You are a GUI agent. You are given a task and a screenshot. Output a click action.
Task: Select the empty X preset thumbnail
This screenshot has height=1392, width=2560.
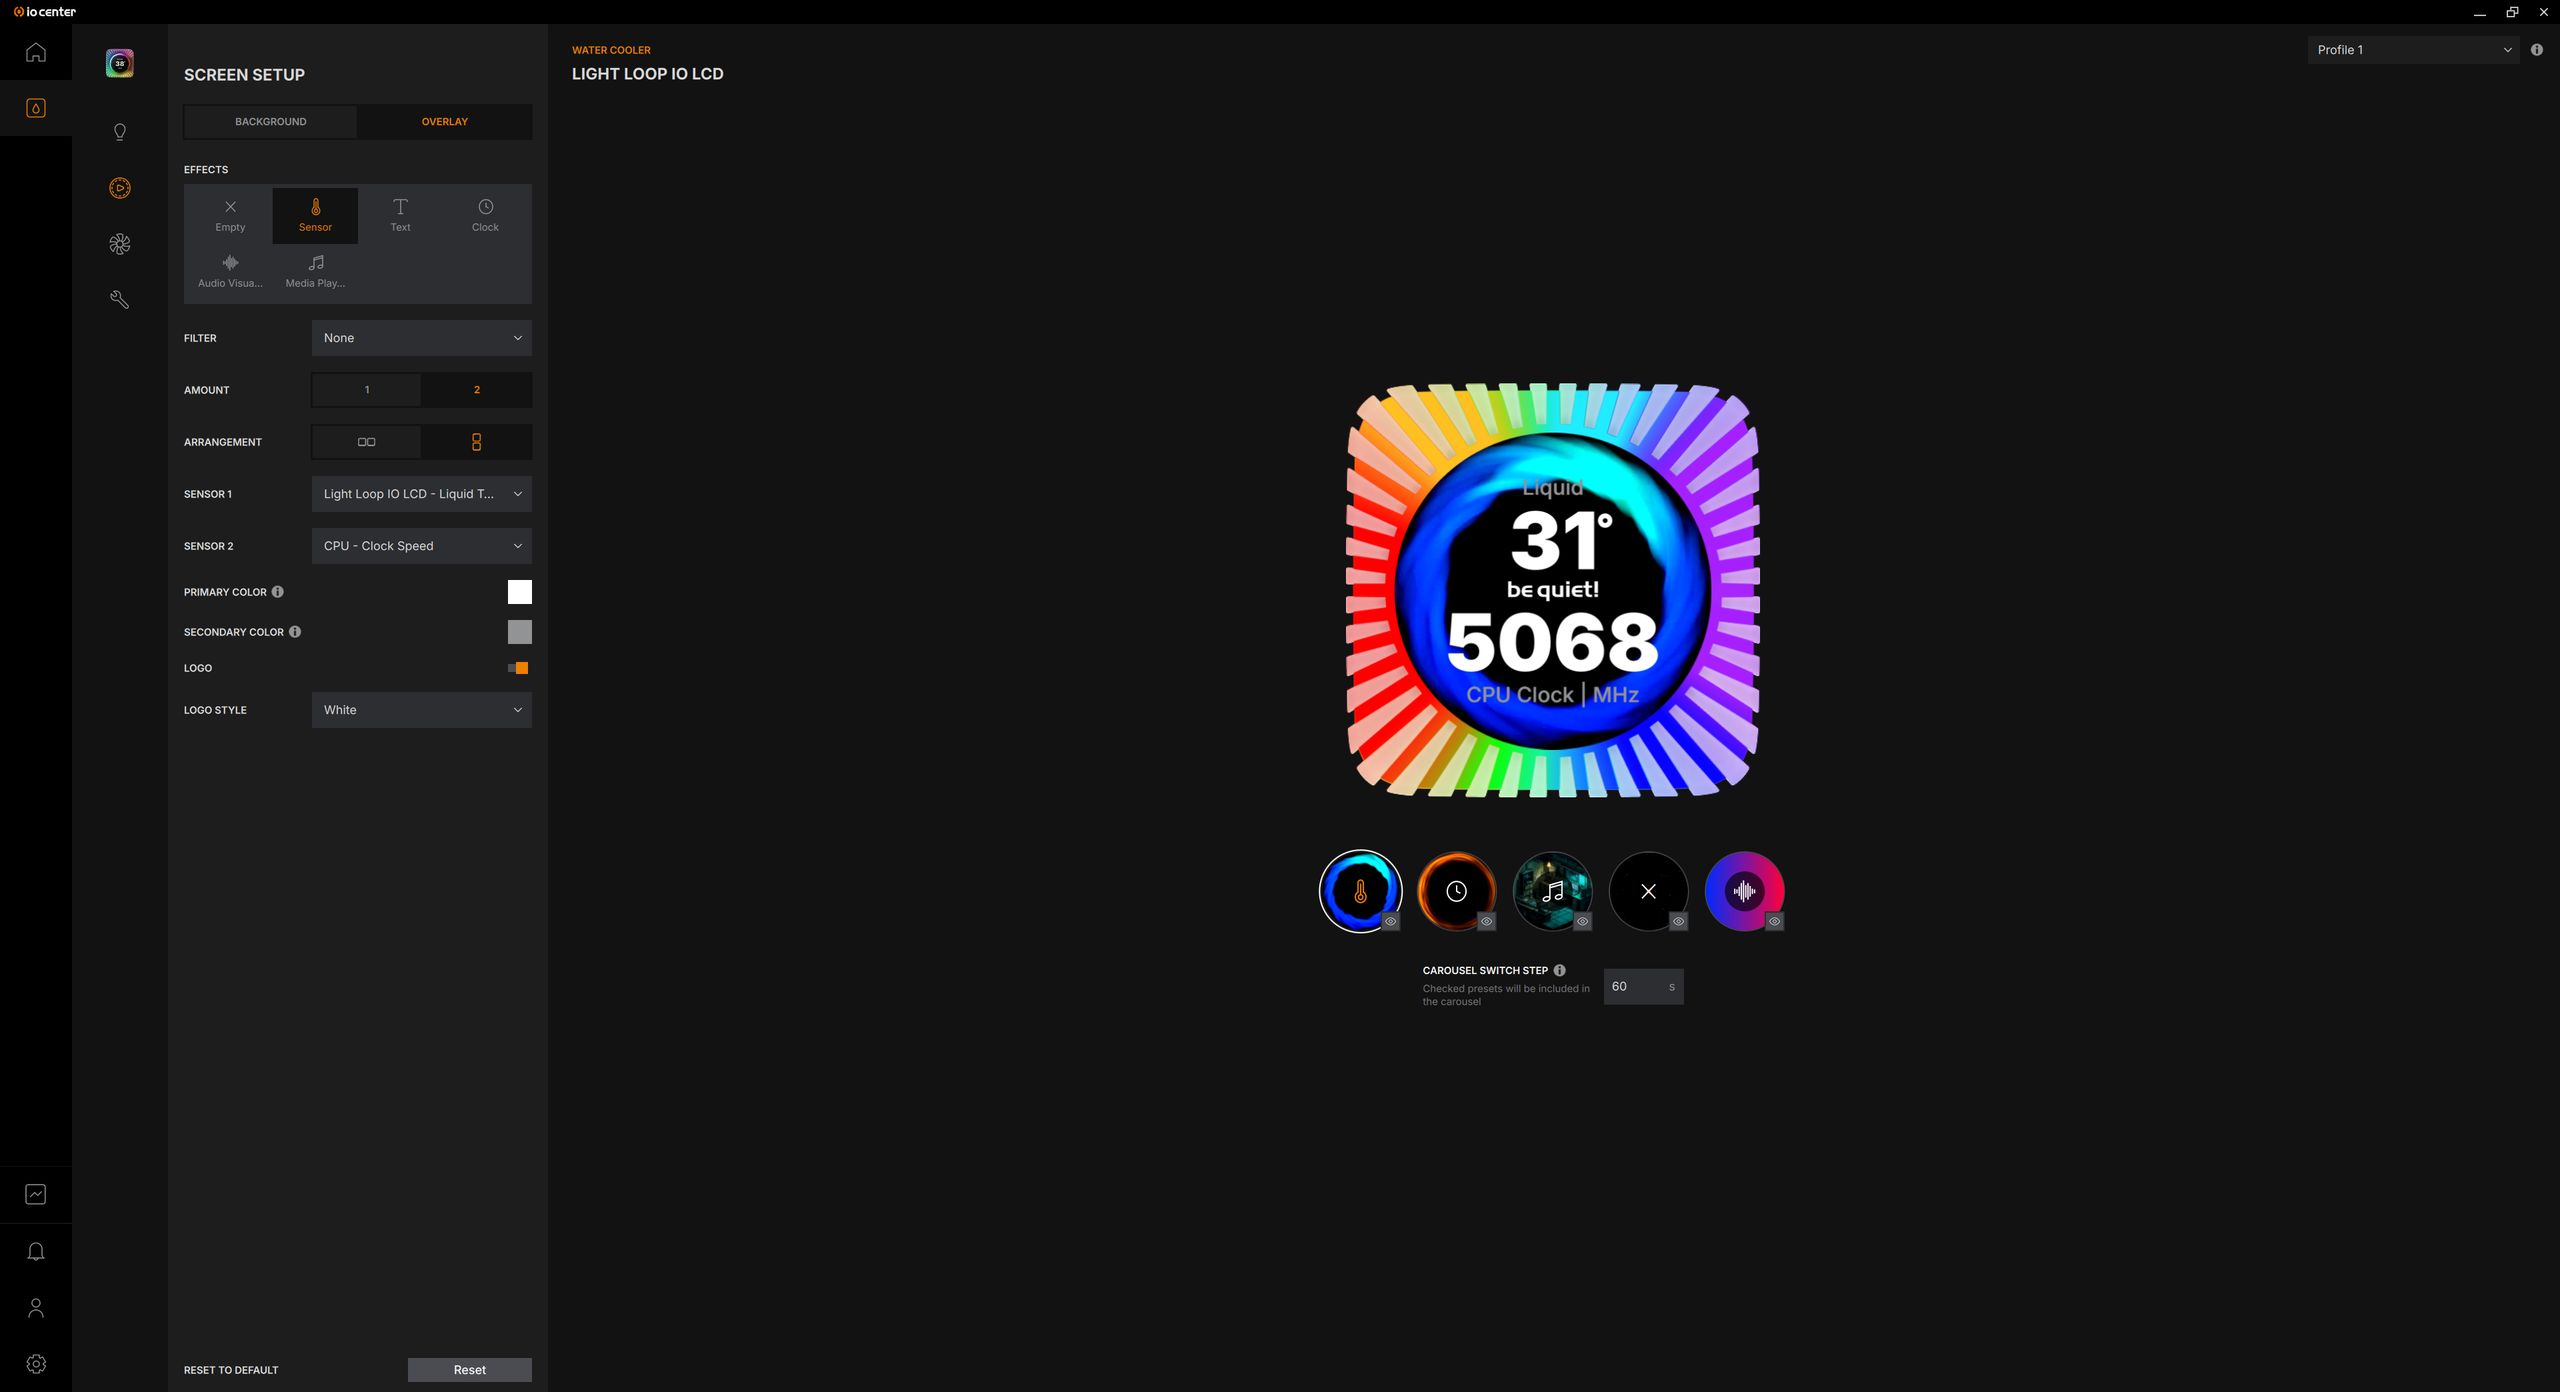(x=1648, y=891)
